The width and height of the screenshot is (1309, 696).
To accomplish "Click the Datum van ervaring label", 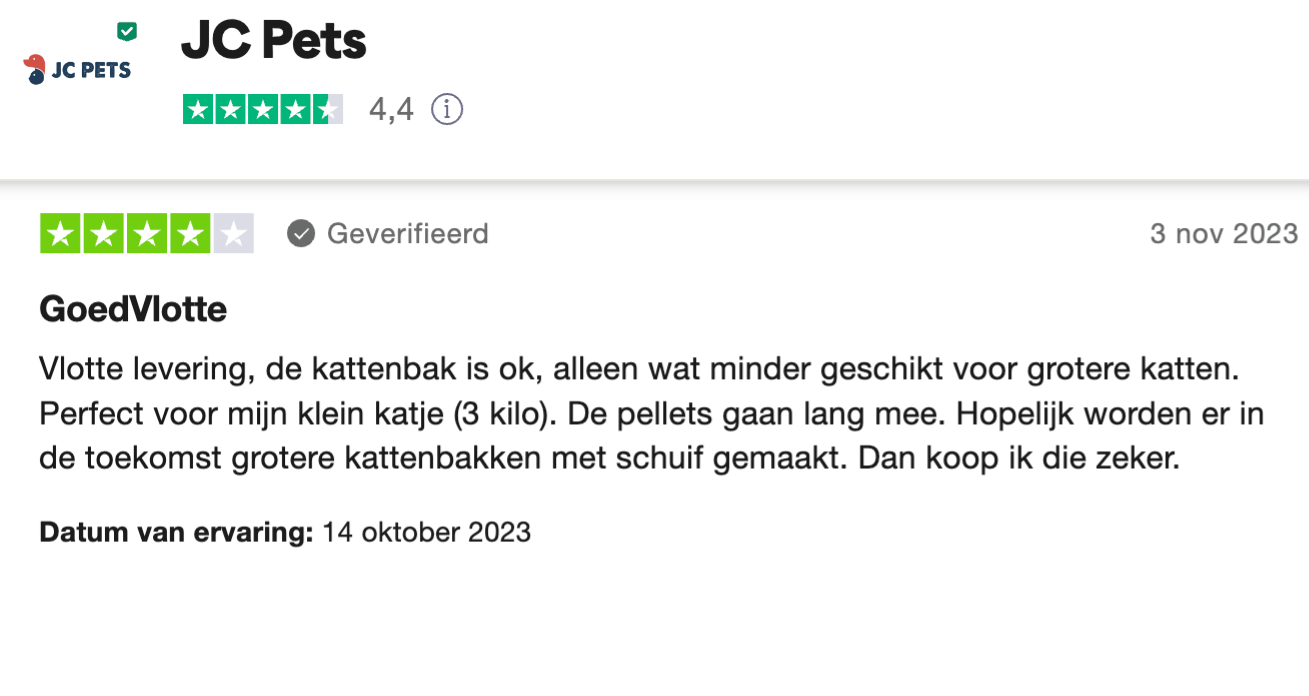I will (176, 532).
